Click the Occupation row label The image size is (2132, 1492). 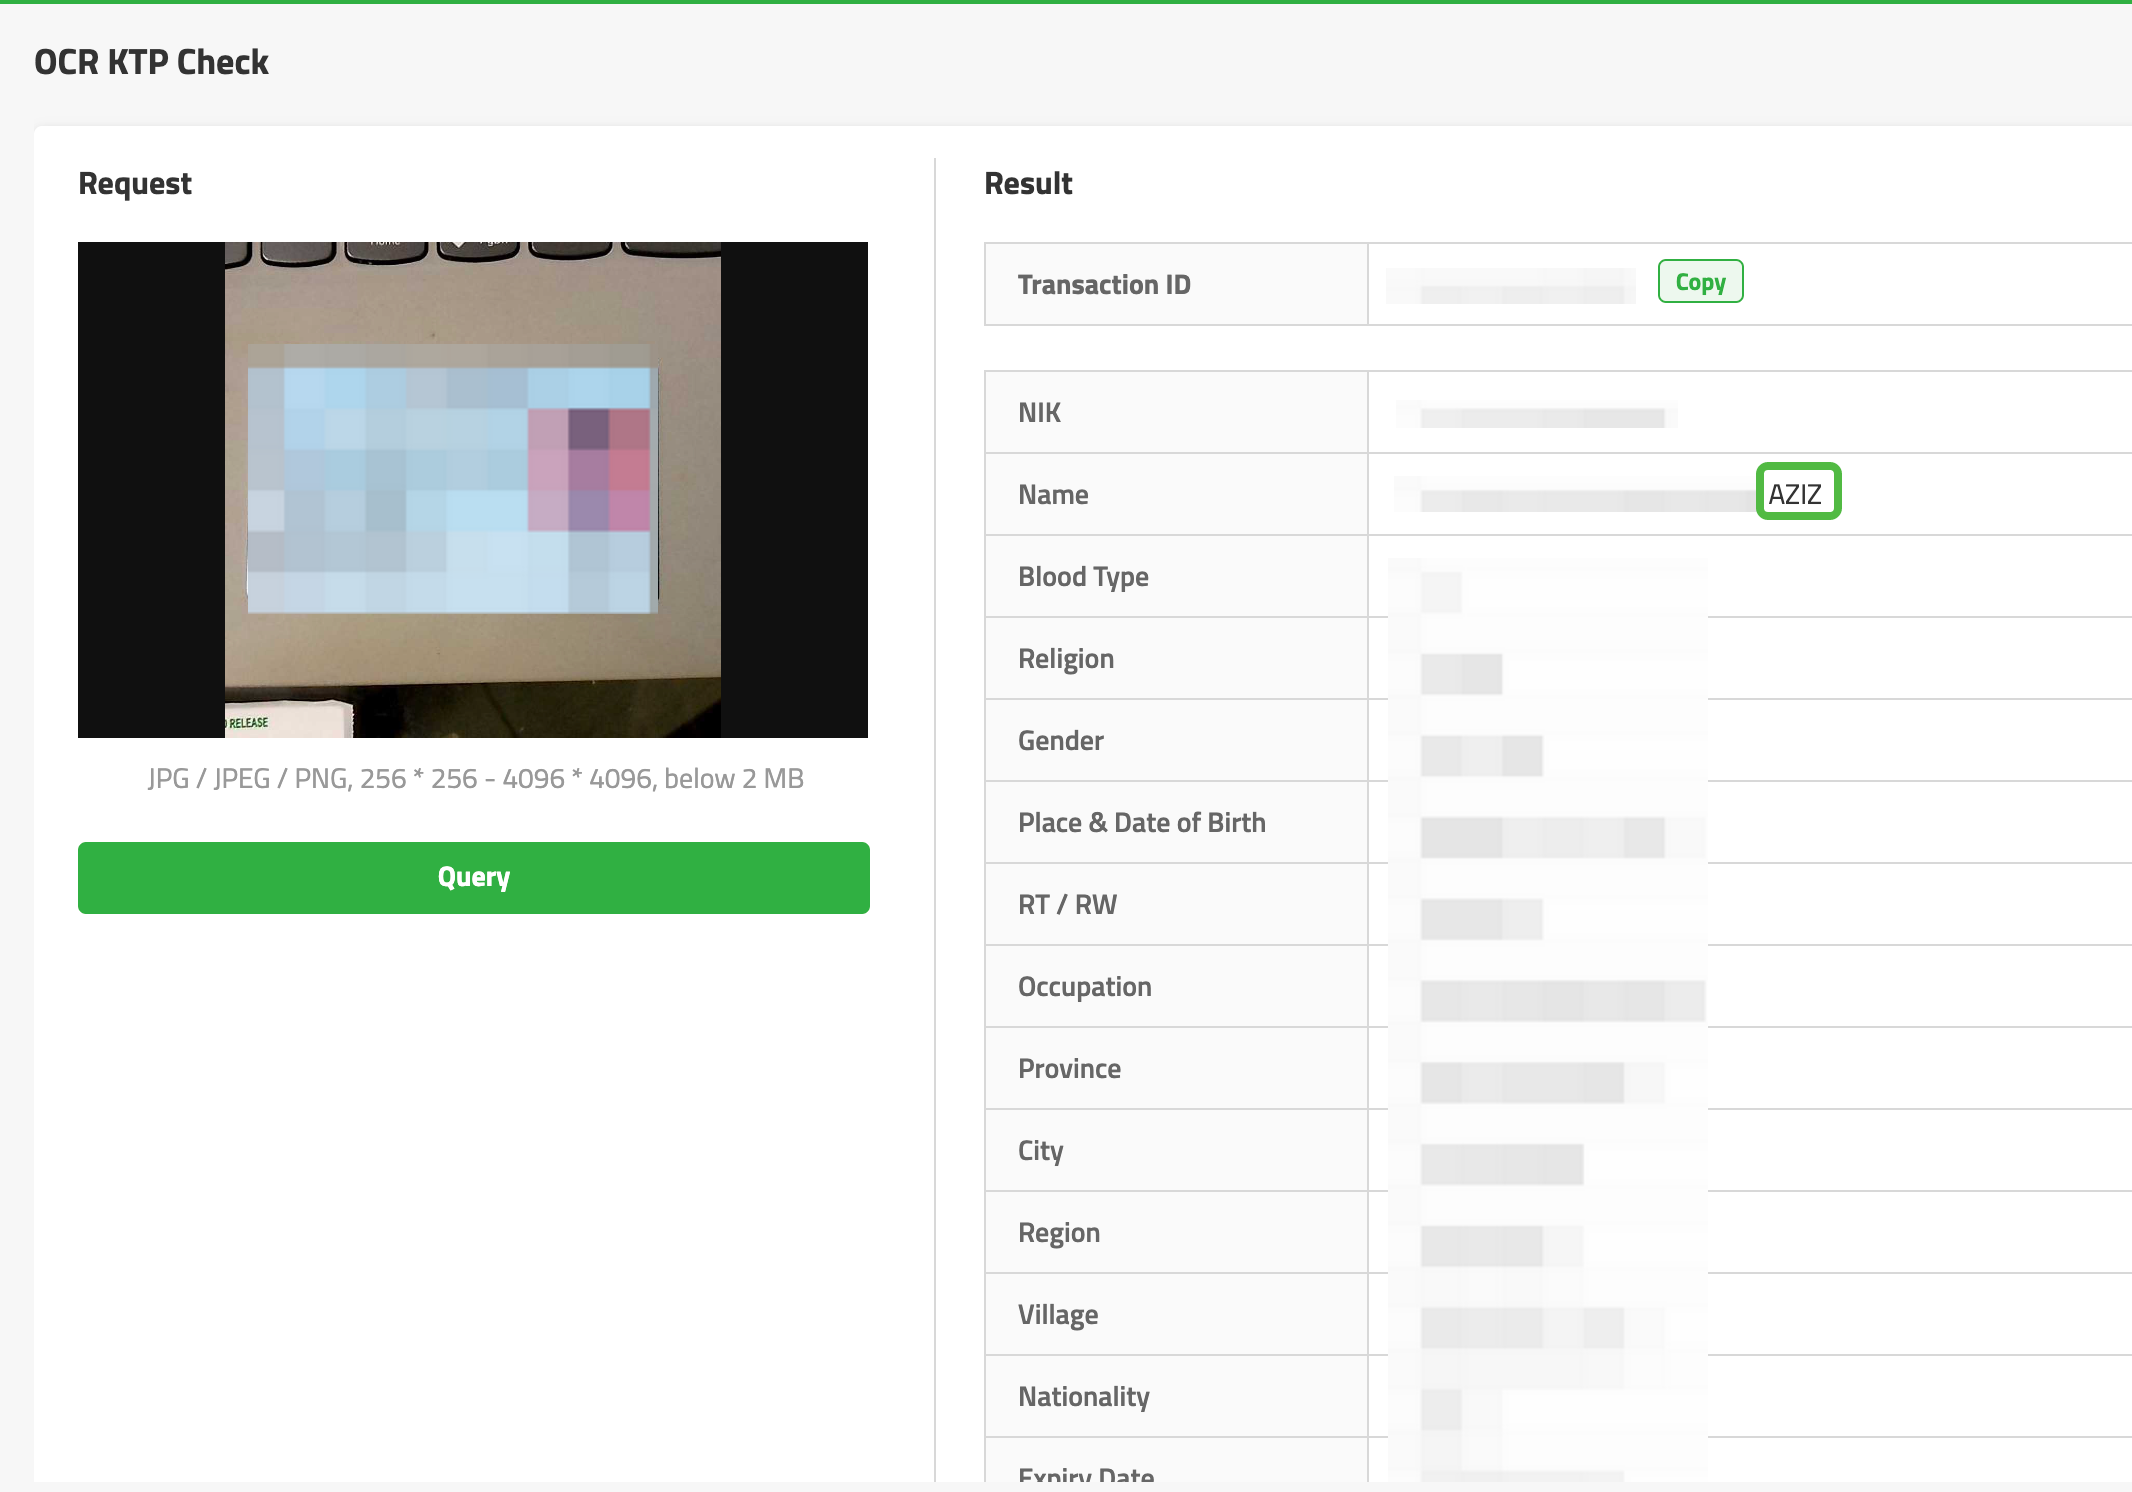coord(1084,987)
